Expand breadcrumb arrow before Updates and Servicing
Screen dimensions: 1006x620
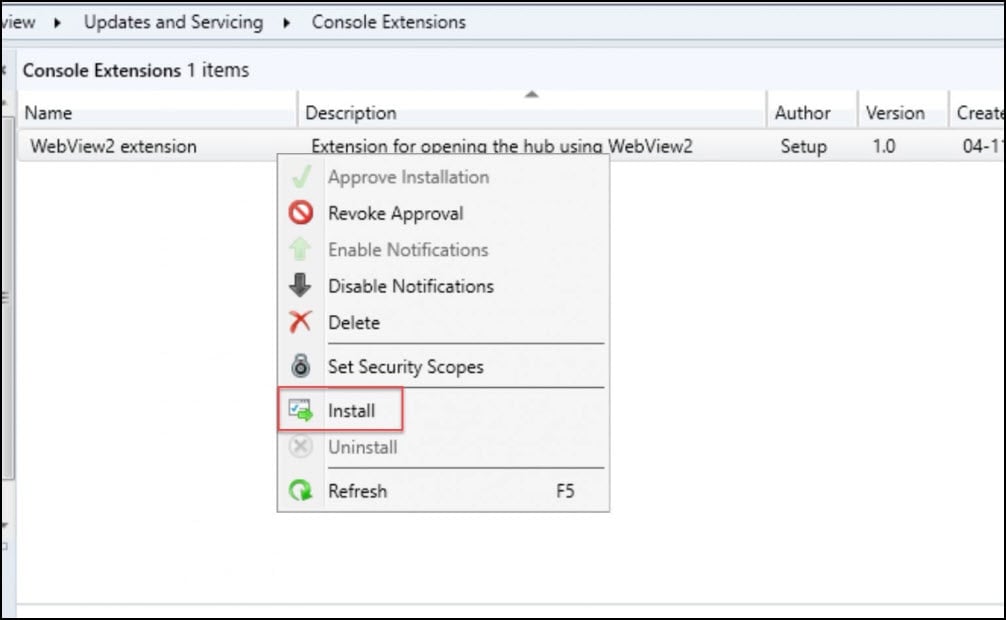pos(57,23)
